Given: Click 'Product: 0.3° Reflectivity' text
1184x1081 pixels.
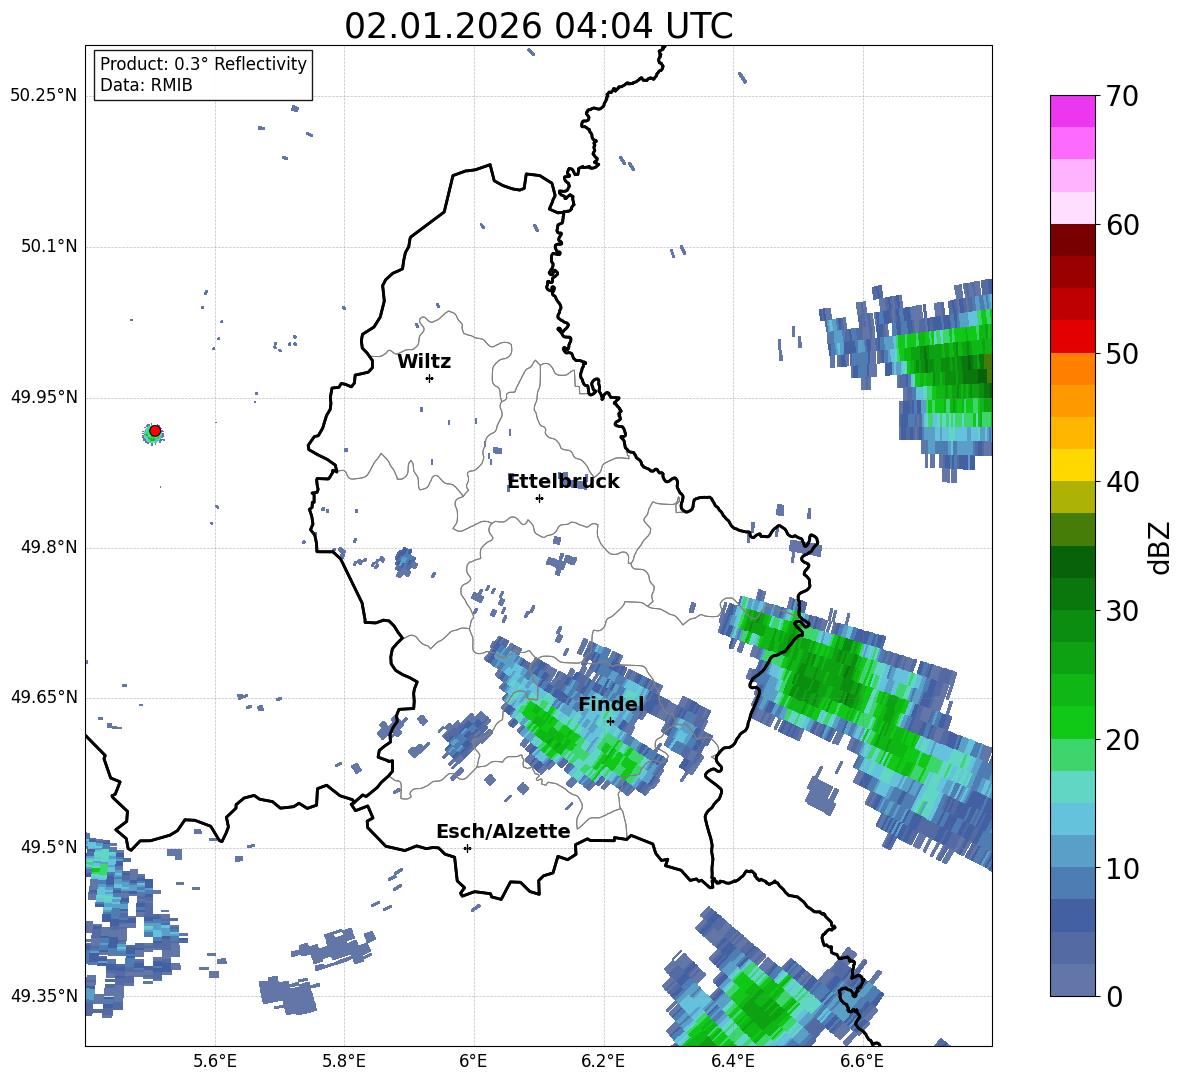Looking at the screenshot, I should [x=203, y=64].
